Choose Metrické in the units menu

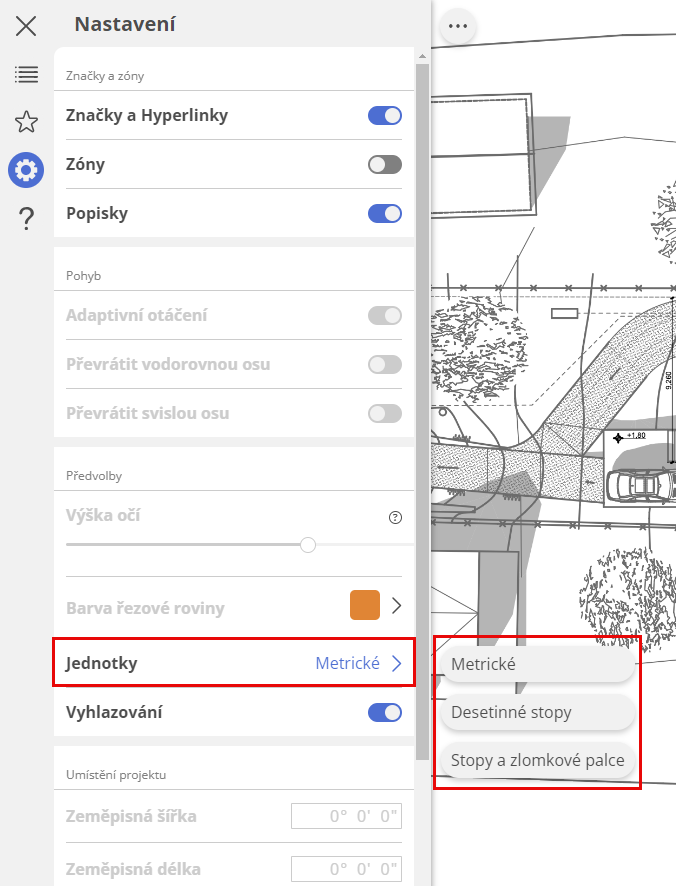tap(538, 664)
